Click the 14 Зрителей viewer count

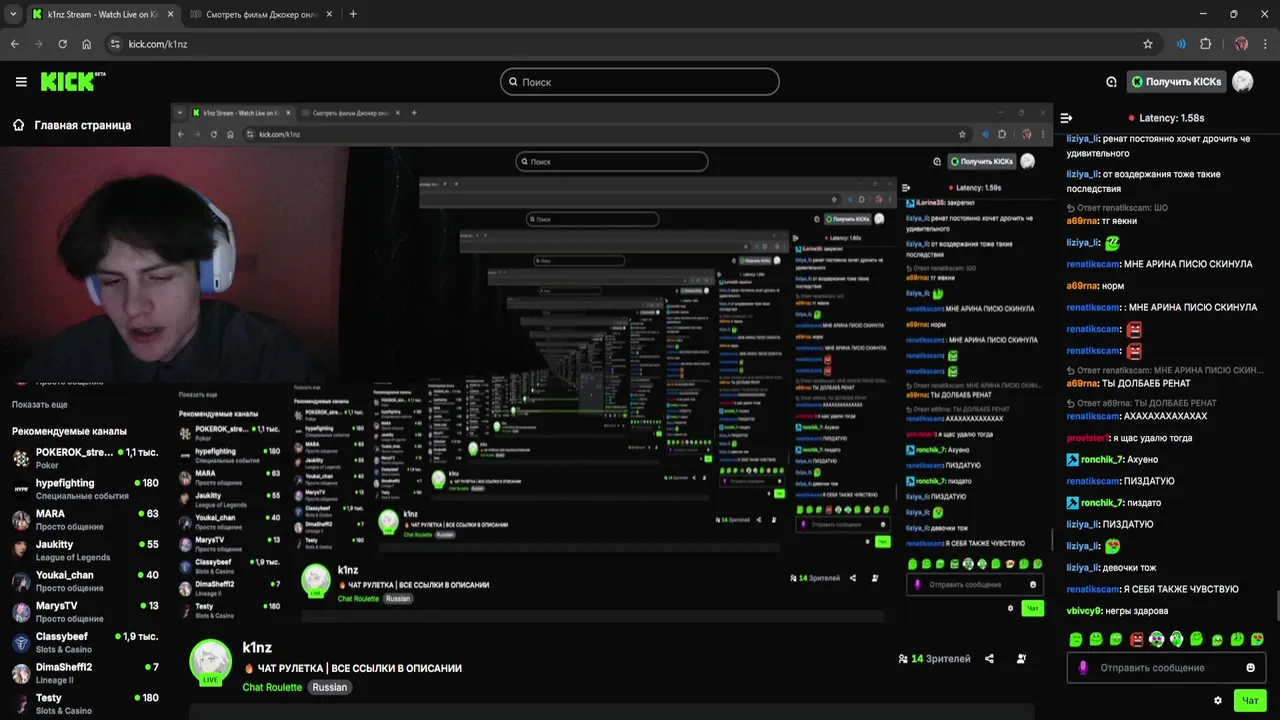click(935, 659)
